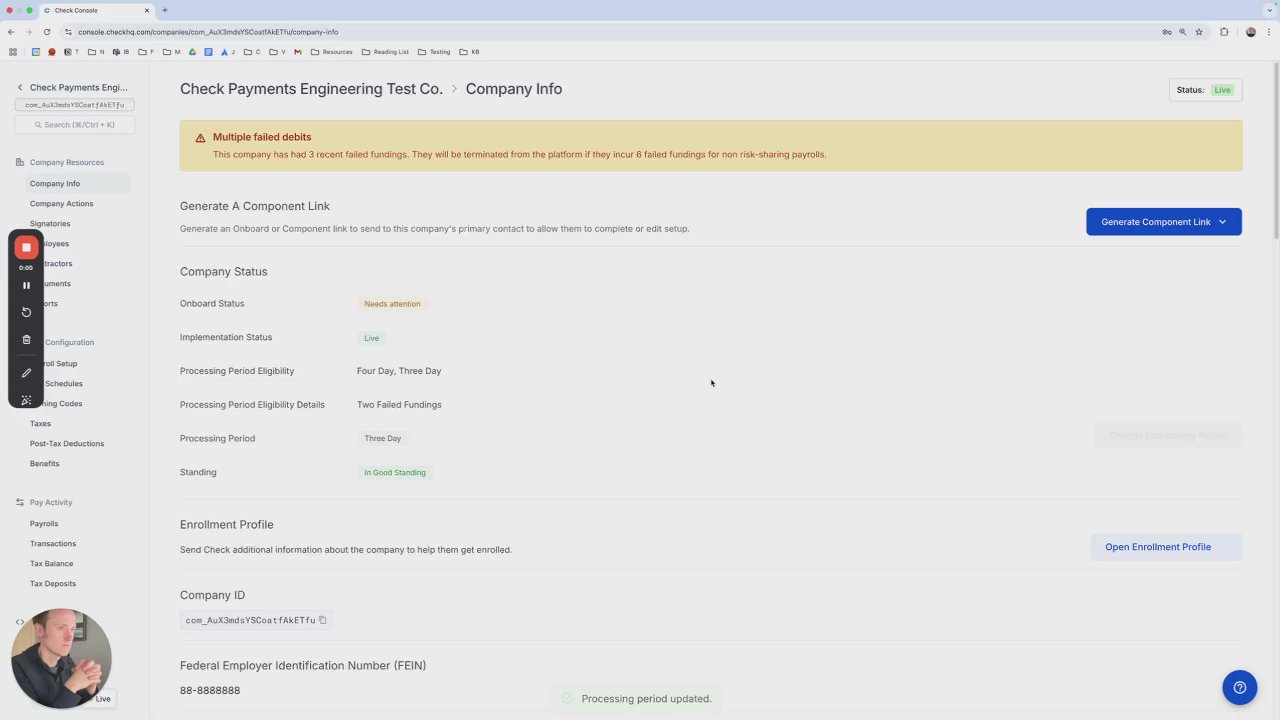Reload the page in browser
This screenshot has height=720, width=1280.
[47, 32]
